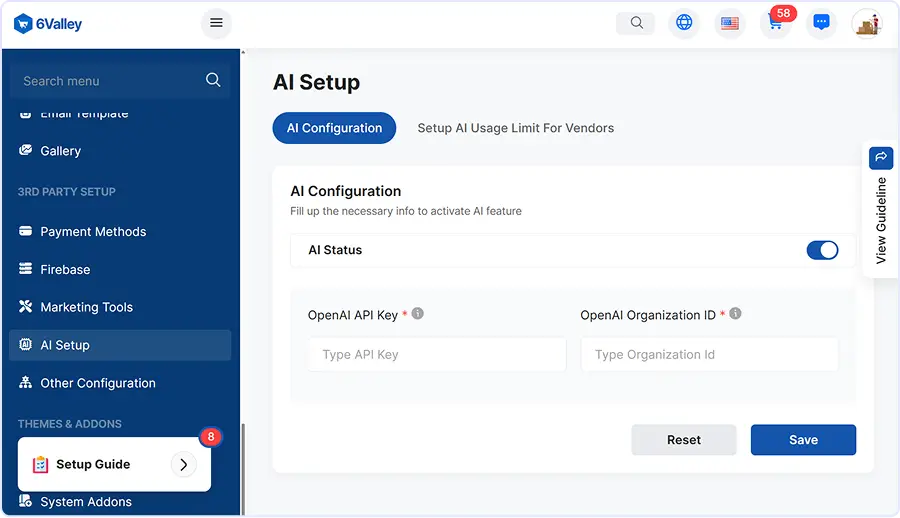Click the OpenAI Organization ID info icon
900x518 pixels.
[735, 314]
